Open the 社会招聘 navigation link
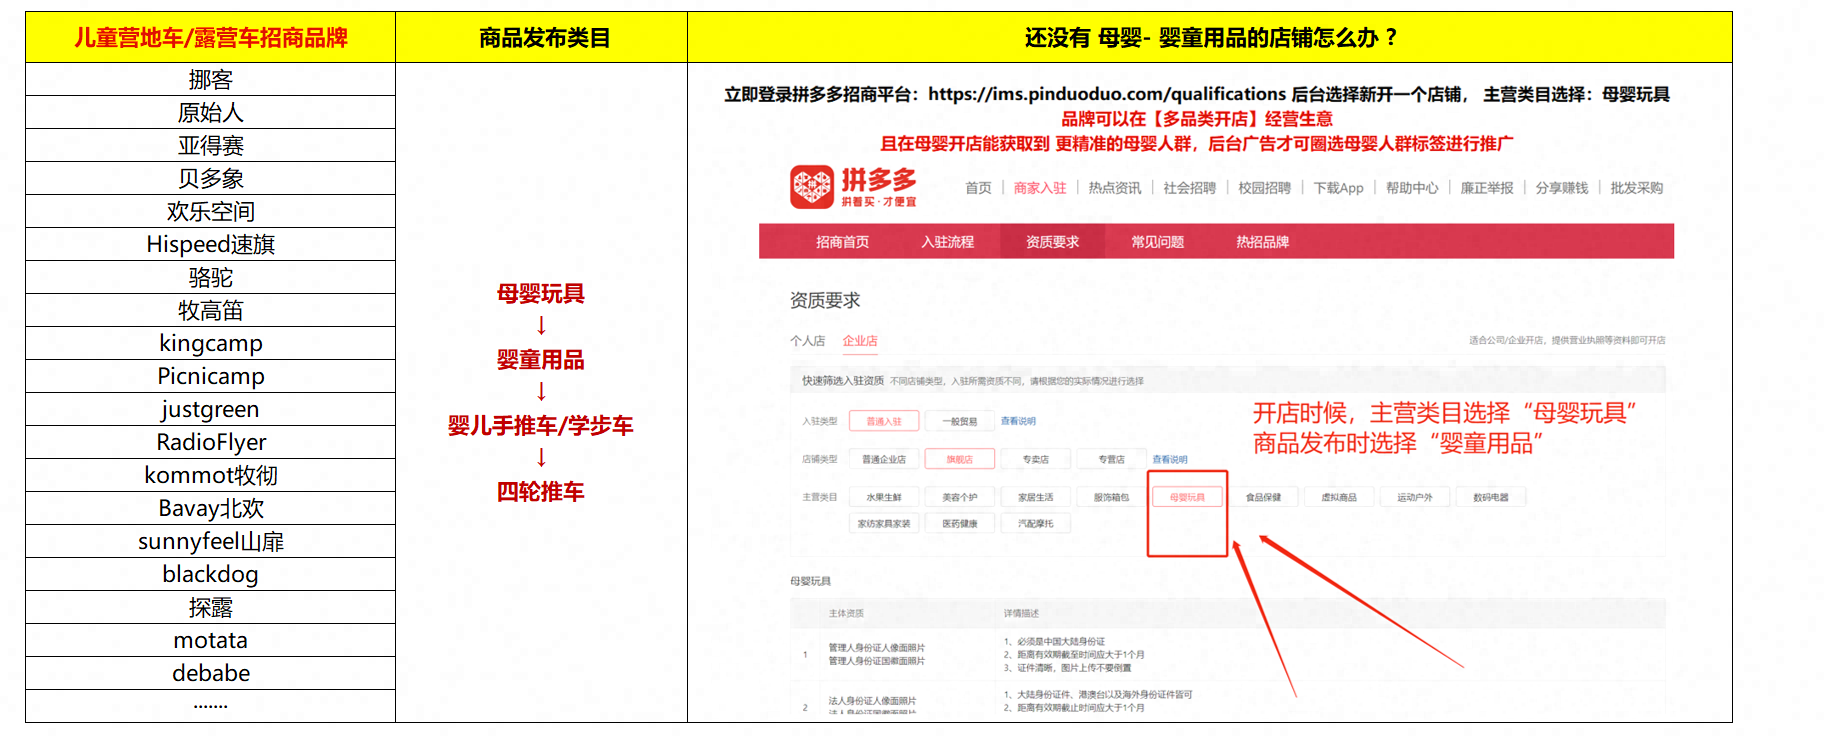This screenshot has height=740, width=1826. [1190, 188]
